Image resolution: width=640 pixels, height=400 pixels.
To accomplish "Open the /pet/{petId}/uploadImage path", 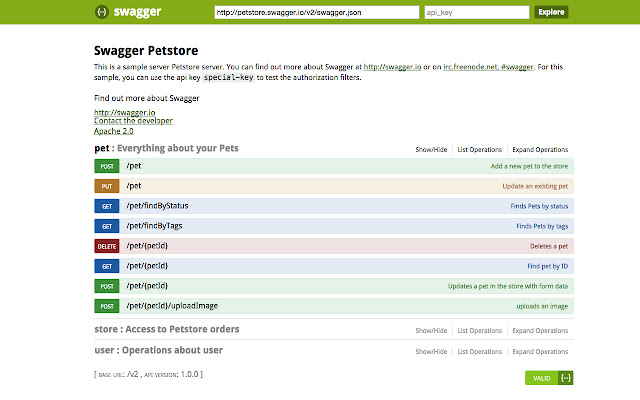I will tap(172, 306).
